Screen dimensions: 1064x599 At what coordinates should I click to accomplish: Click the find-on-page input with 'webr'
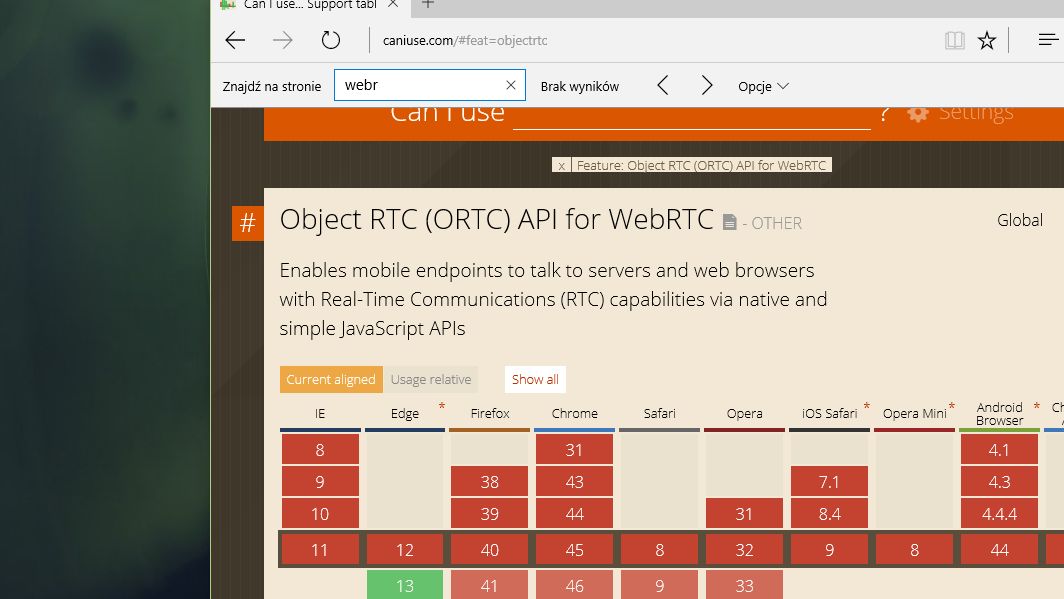[x=430, y=85]
